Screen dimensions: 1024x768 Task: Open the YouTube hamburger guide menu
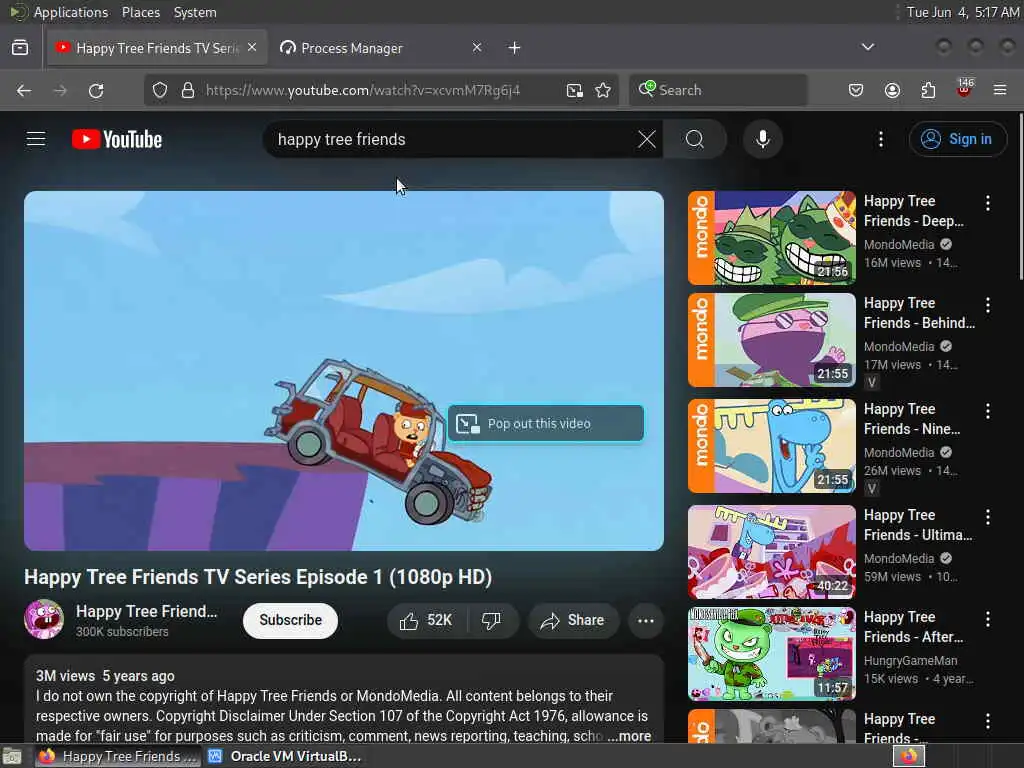coord(36,139)
